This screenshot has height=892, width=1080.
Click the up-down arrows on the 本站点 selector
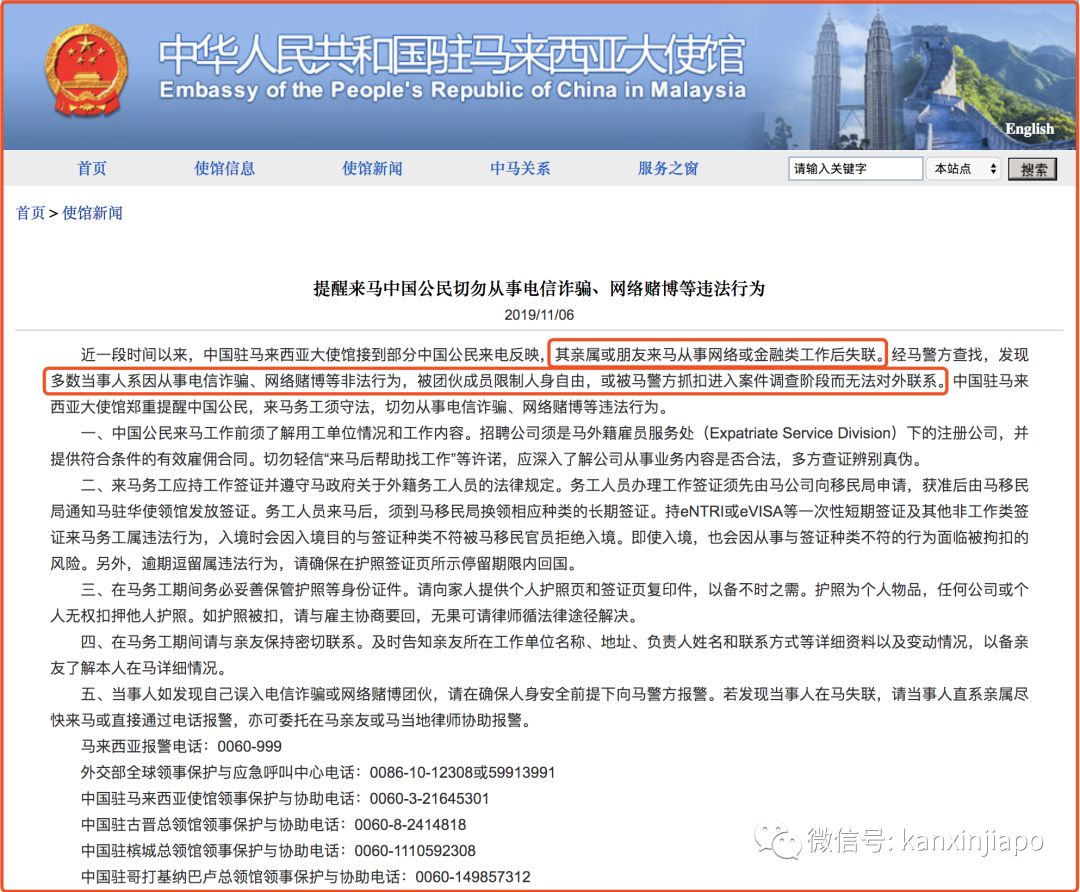(x=990, y=169)
